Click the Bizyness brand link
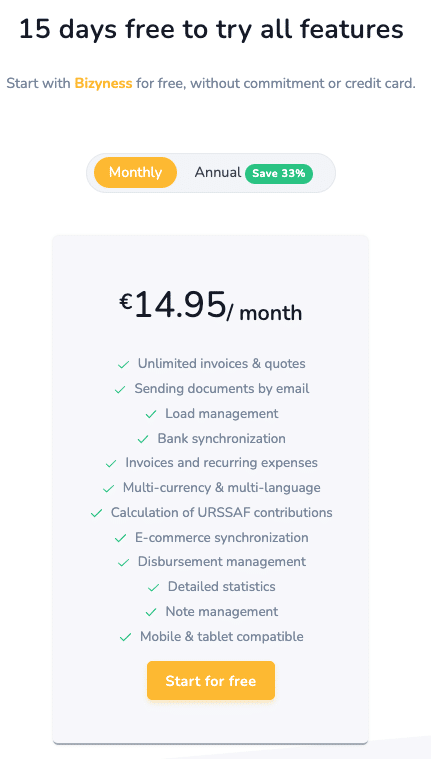This screenshot has height=759, width=431. 103,83
